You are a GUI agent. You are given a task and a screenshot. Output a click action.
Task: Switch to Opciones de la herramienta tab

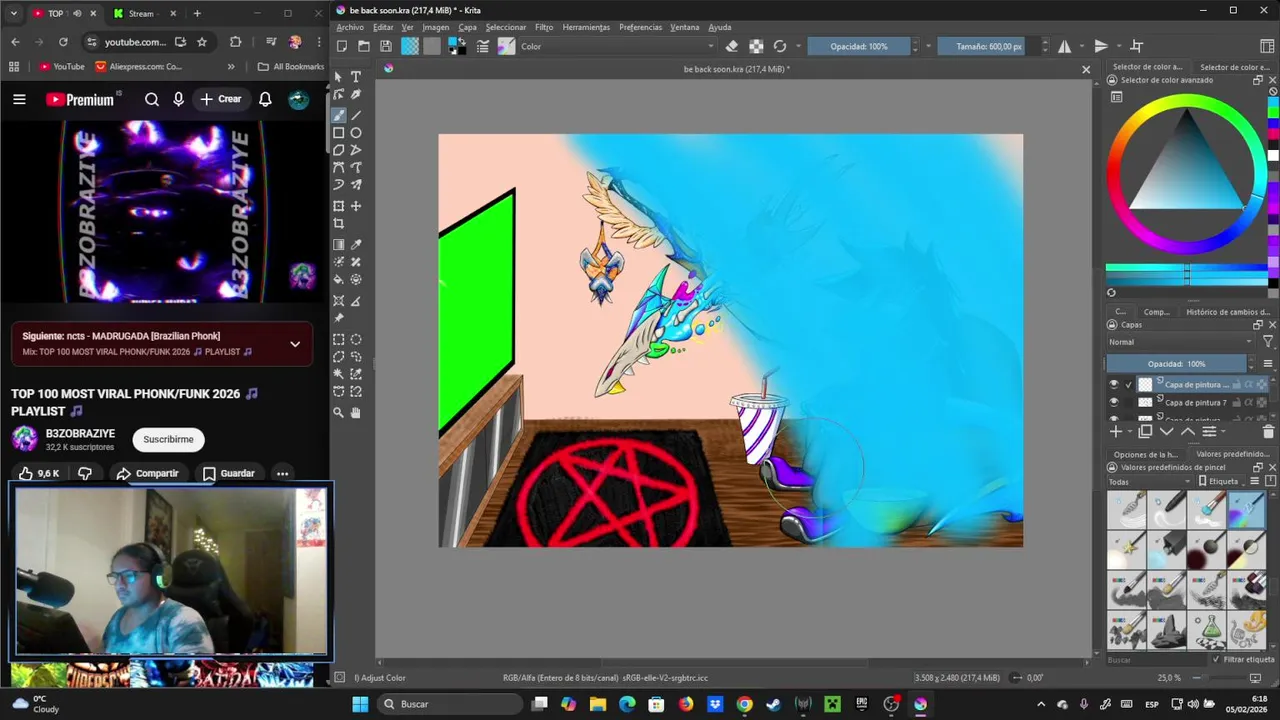click(x=1146, y=454)
